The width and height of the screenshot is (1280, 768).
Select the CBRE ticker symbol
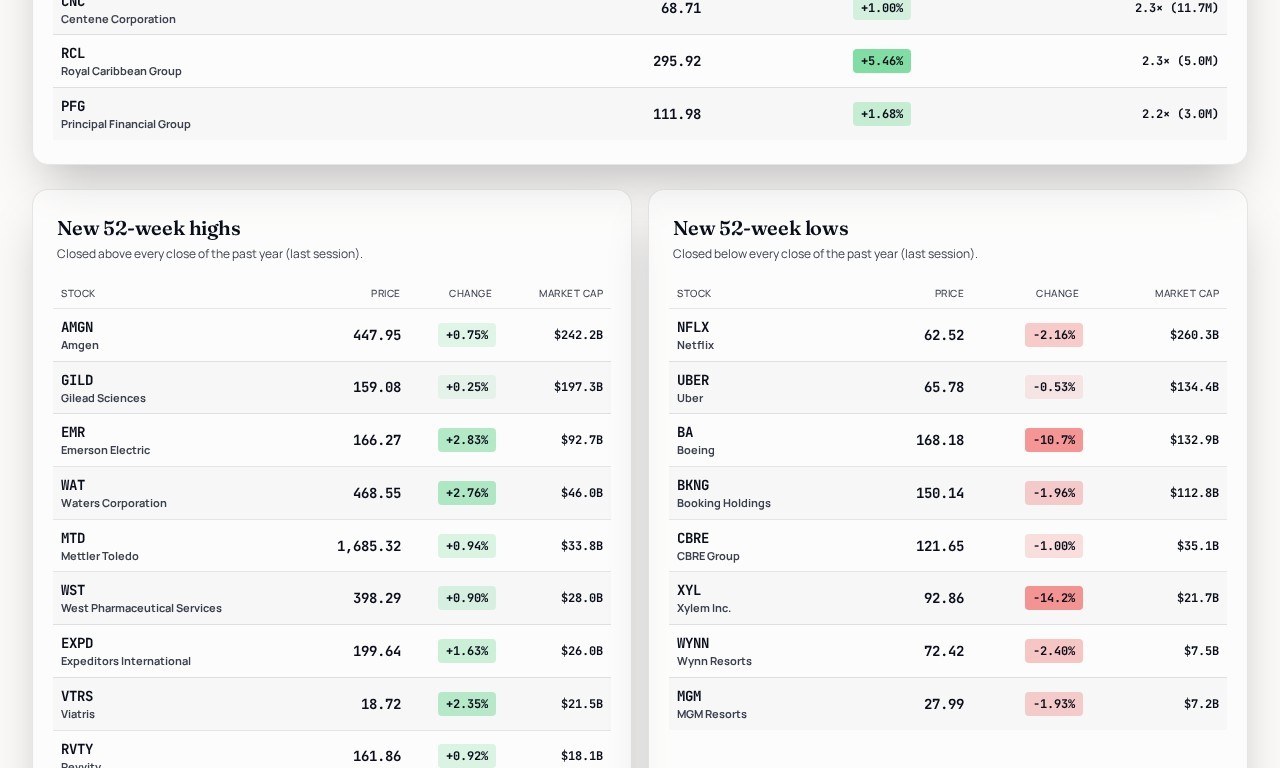(693, 538)
